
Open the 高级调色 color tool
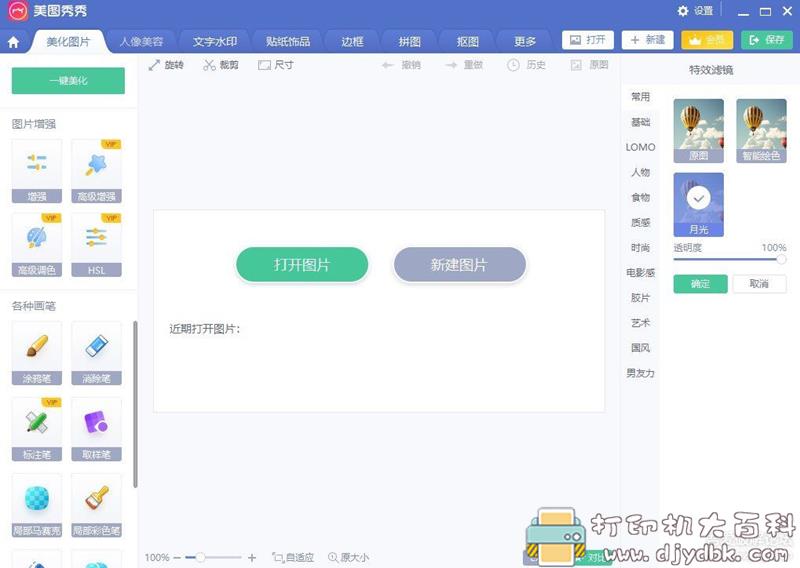37,245
